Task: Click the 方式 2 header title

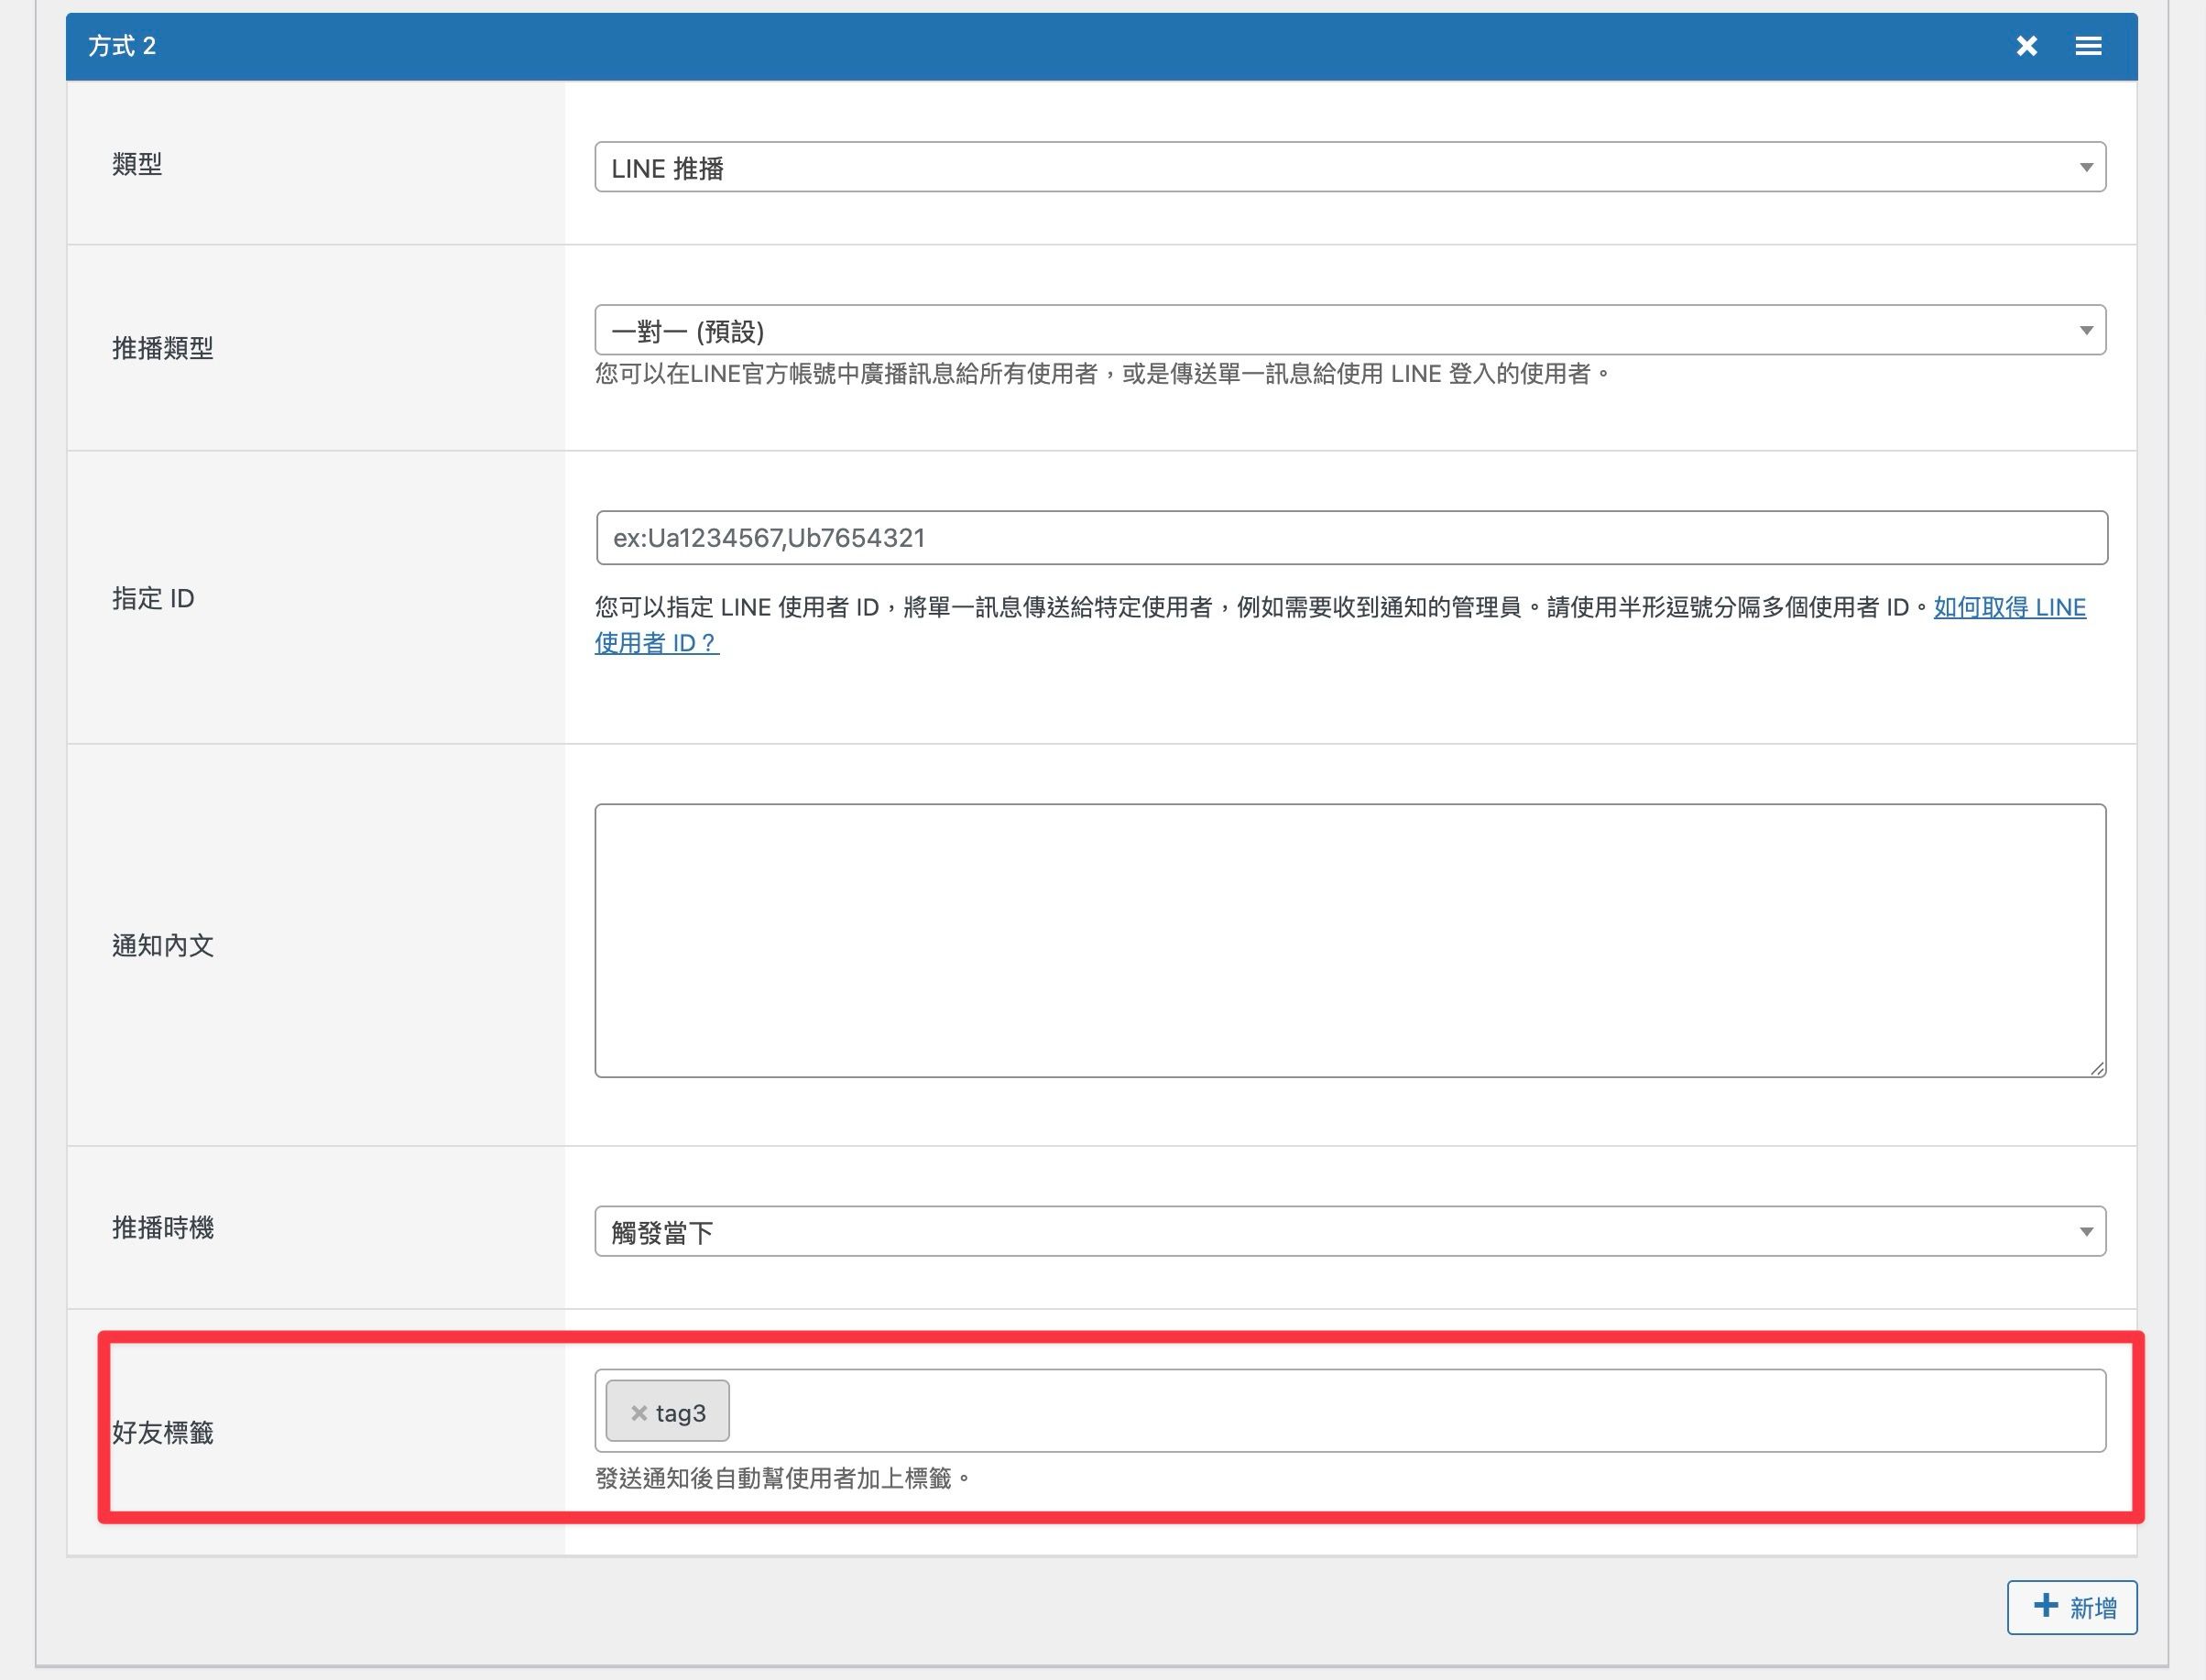Action: [122, 46]
